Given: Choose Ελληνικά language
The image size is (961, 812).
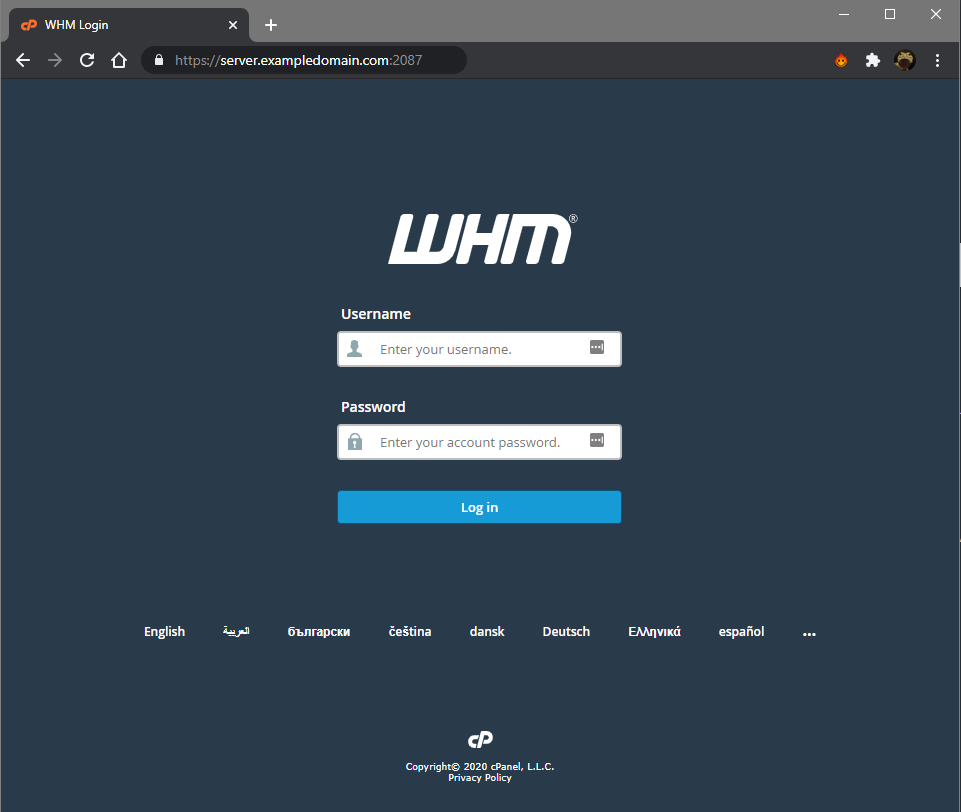Looking at the screenshot, I should point(655,631).
